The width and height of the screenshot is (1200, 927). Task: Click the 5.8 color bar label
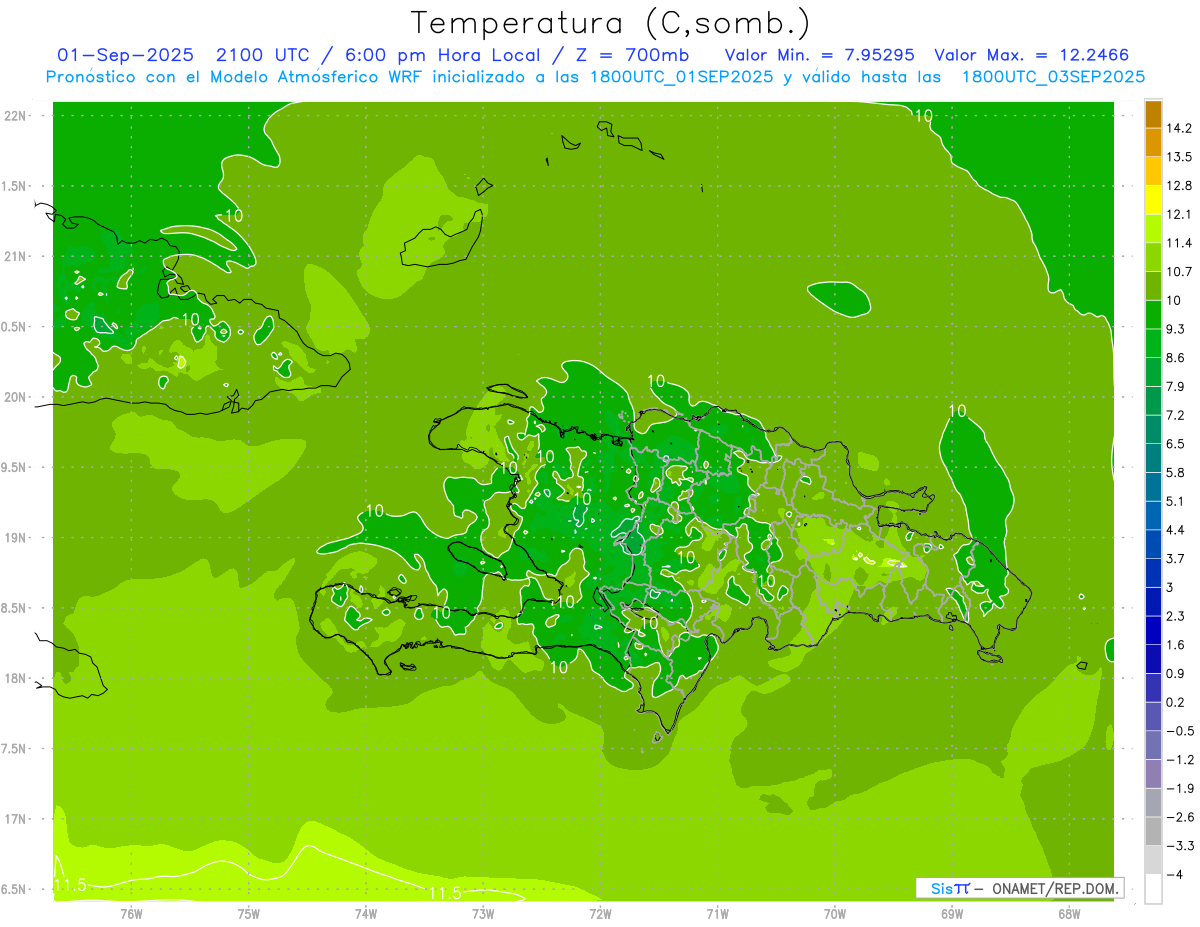[1176, 472]
